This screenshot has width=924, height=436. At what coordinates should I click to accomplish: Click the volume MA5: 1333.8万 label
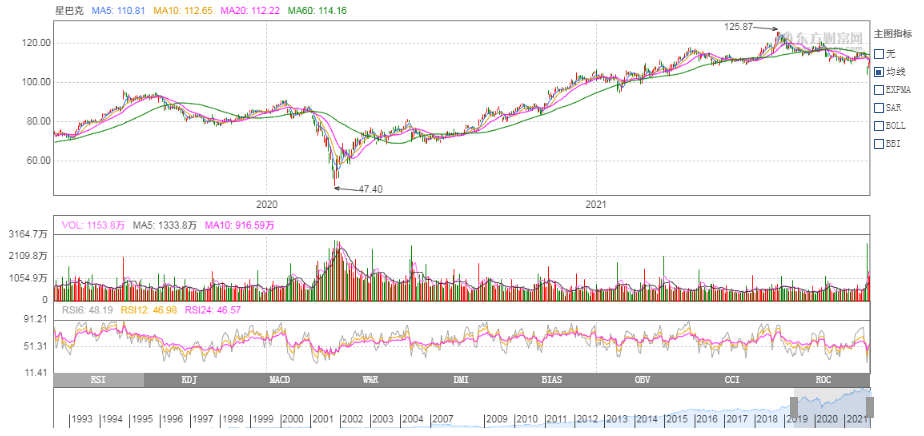164,225
